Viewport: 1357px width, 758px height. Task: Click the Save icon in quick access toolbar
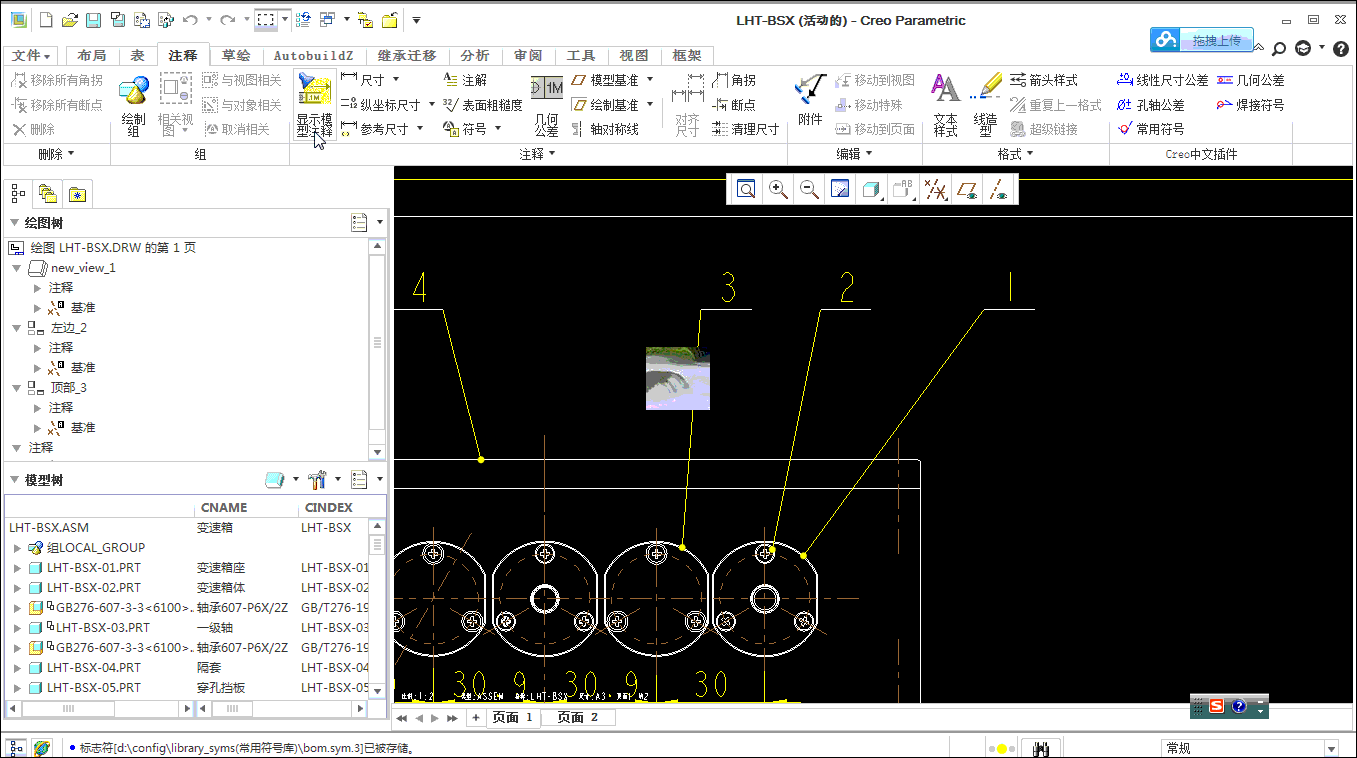click(93, 20)
